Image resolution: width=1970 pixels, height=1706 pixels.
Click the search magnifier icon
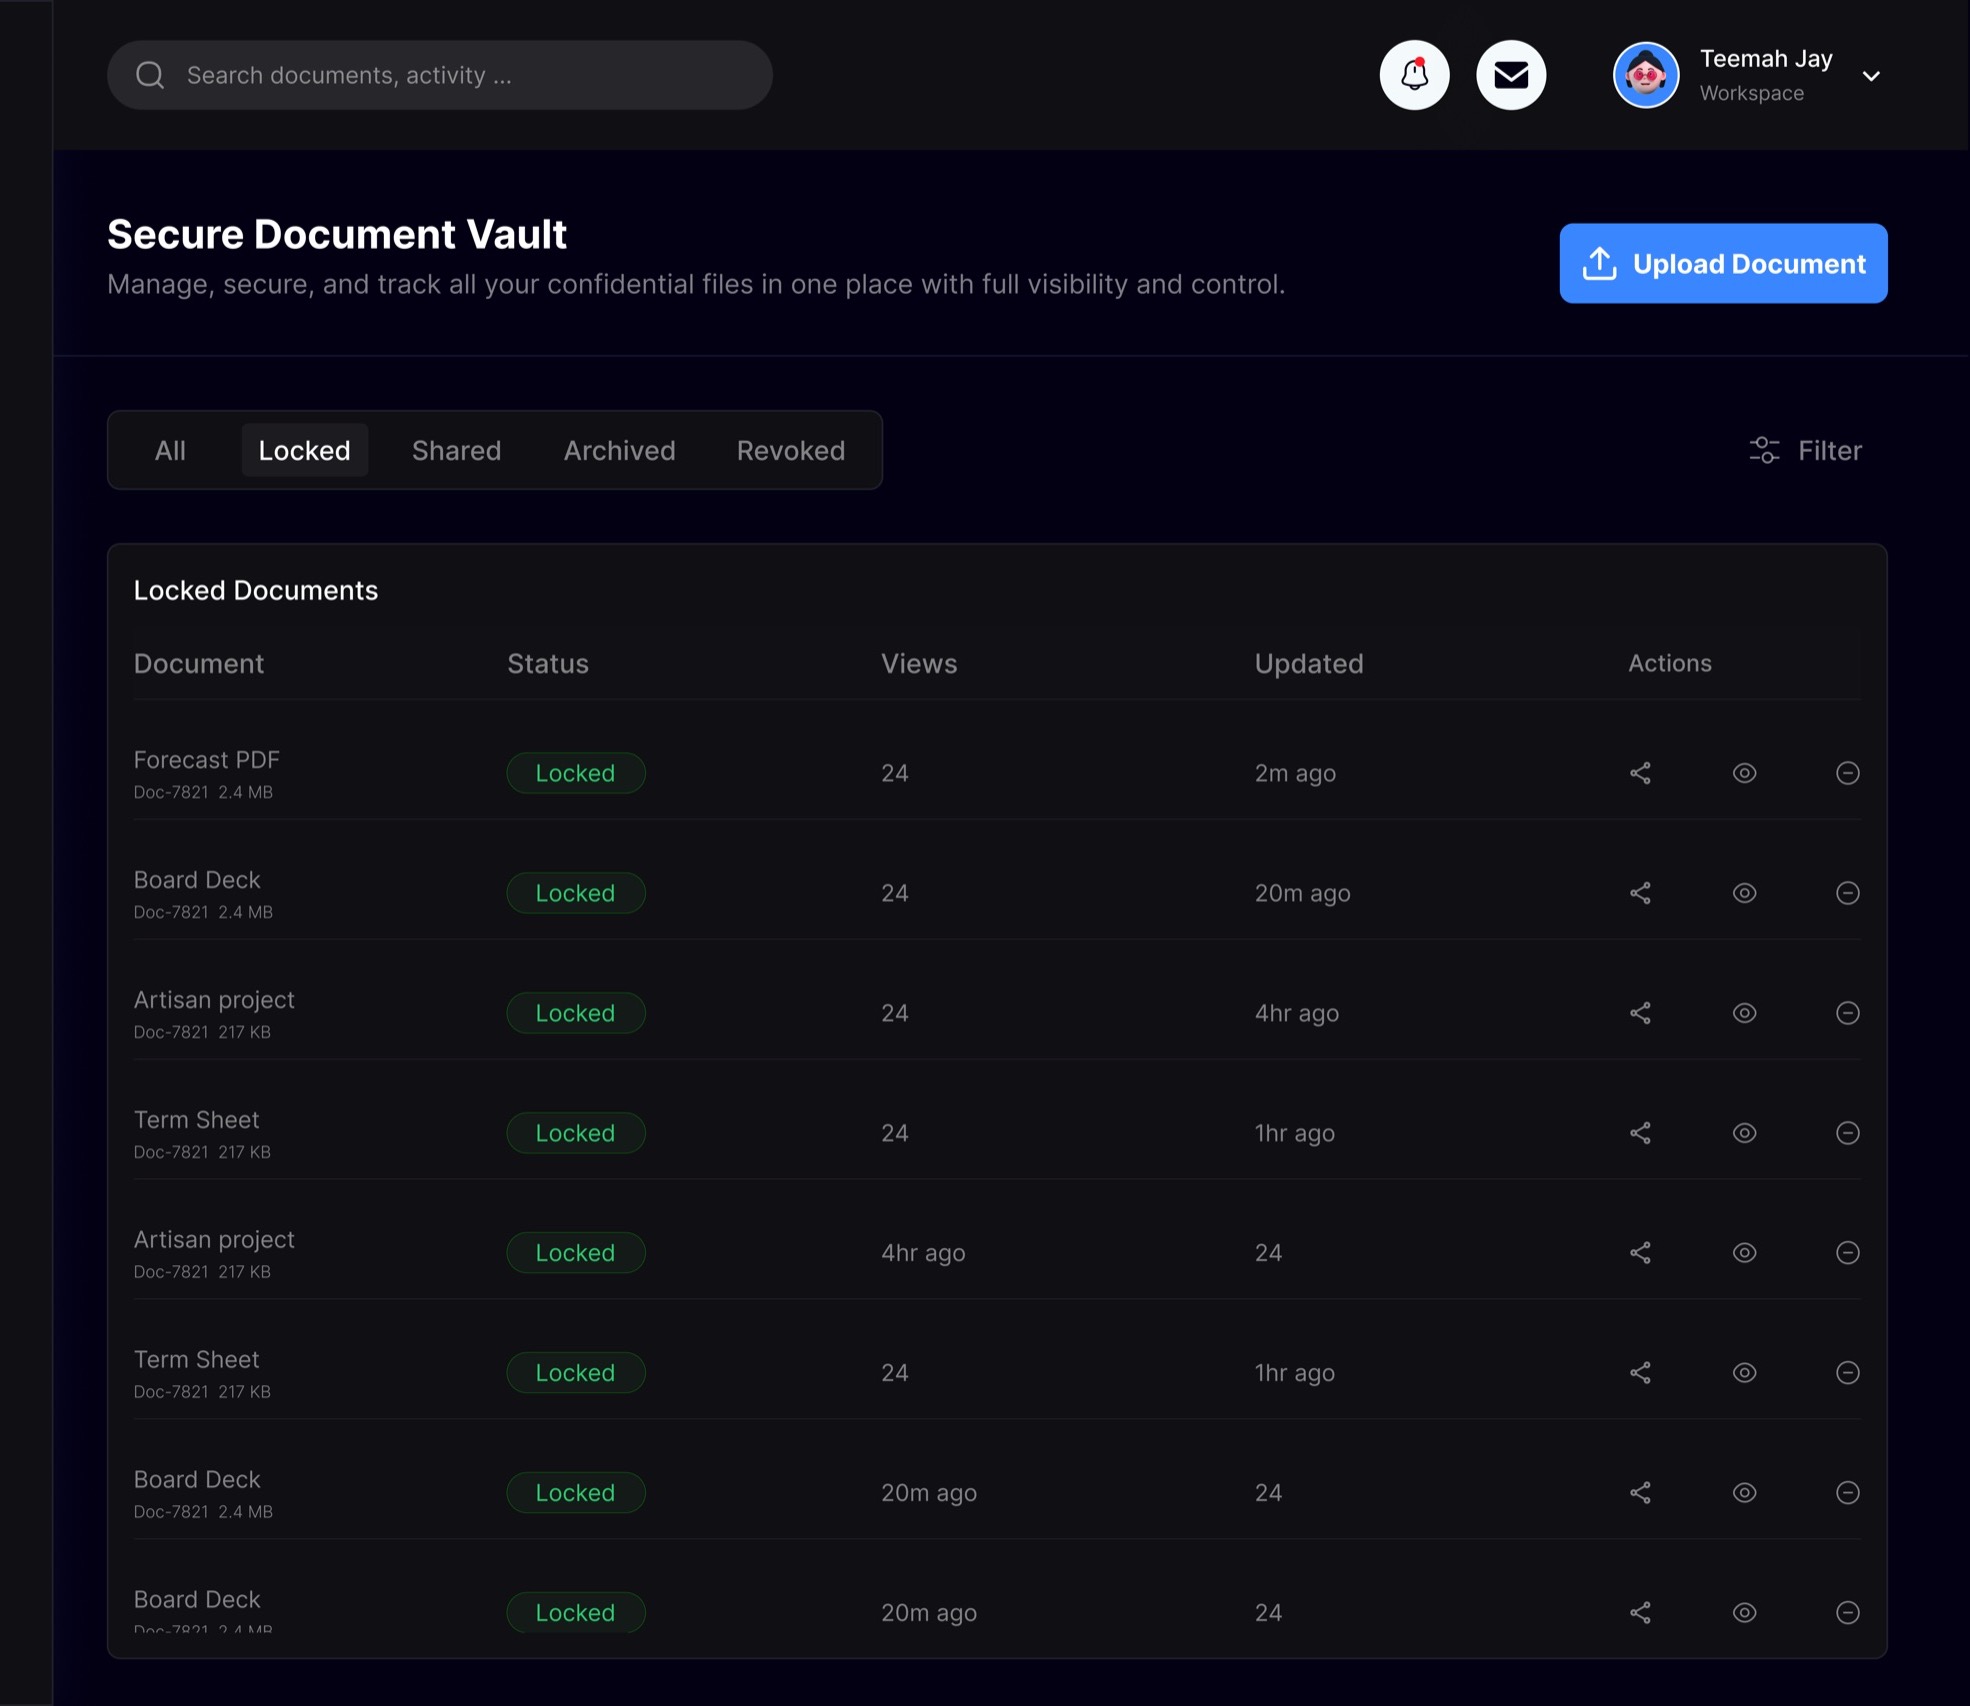click(x=150, y=75)
